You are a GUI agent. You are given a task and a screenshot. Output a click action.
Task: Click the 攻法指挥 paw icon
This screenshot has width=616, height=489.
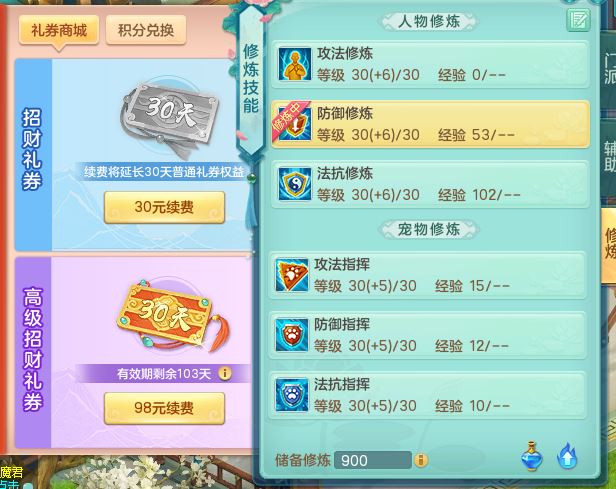[292, 275]
